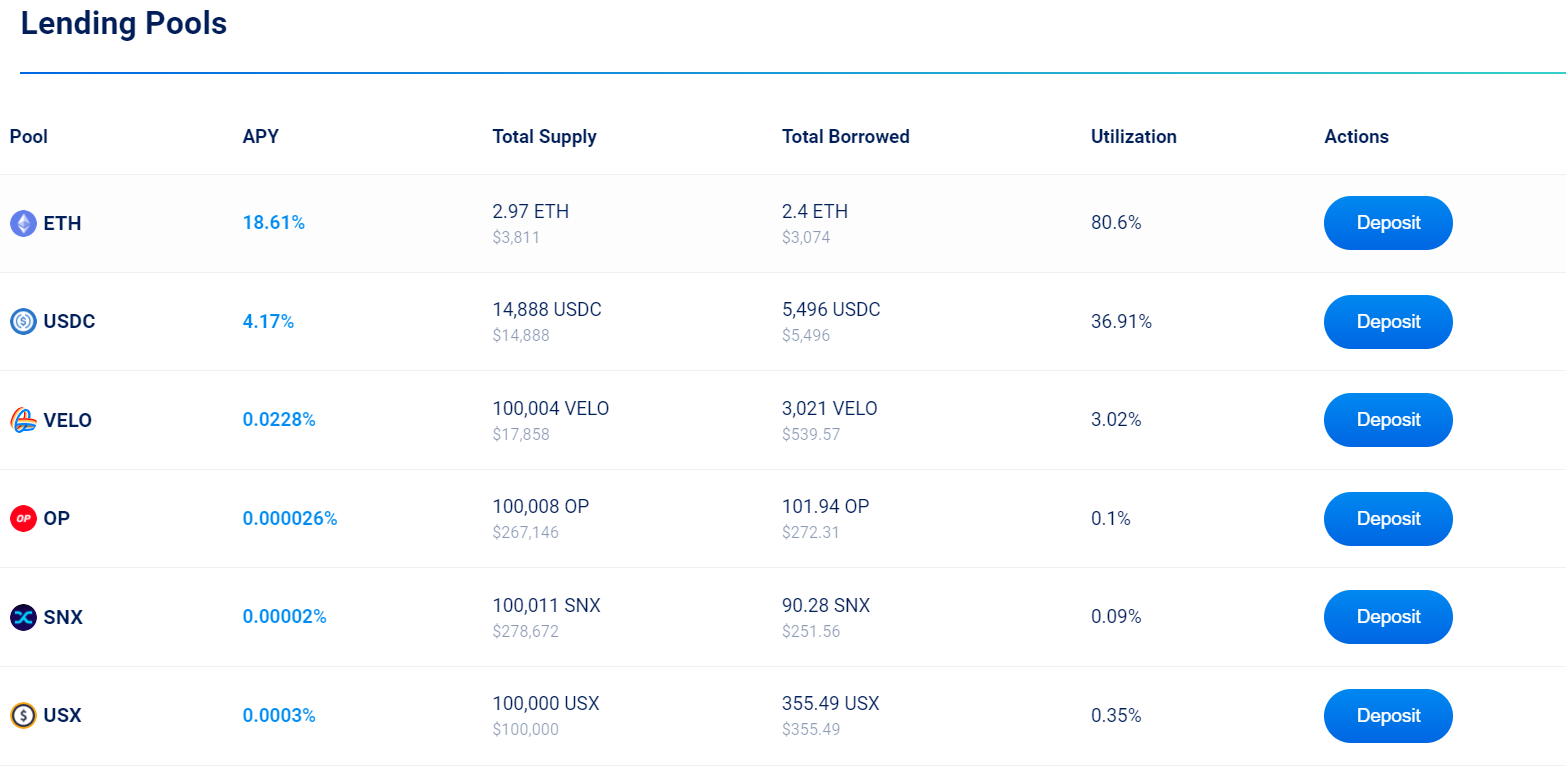The width and height of the screenshot is (1566, 766).
Task: Click the Pool column header
Action: [x=29, y=137]
